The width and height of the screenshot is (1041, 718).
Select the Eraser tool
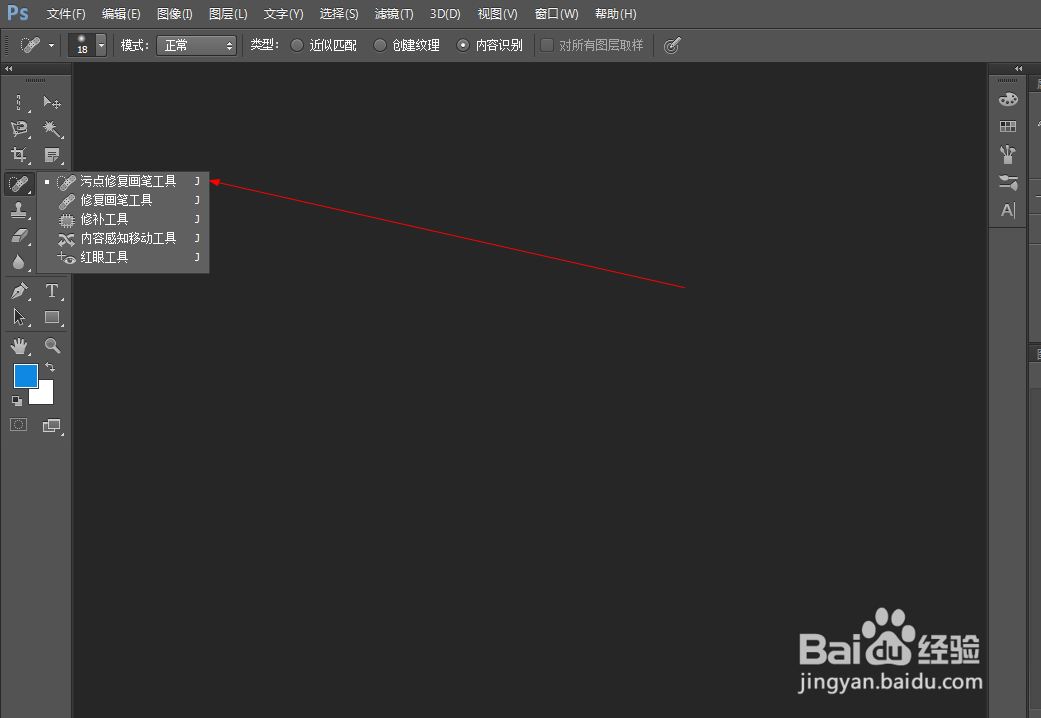tap(19, 236)
